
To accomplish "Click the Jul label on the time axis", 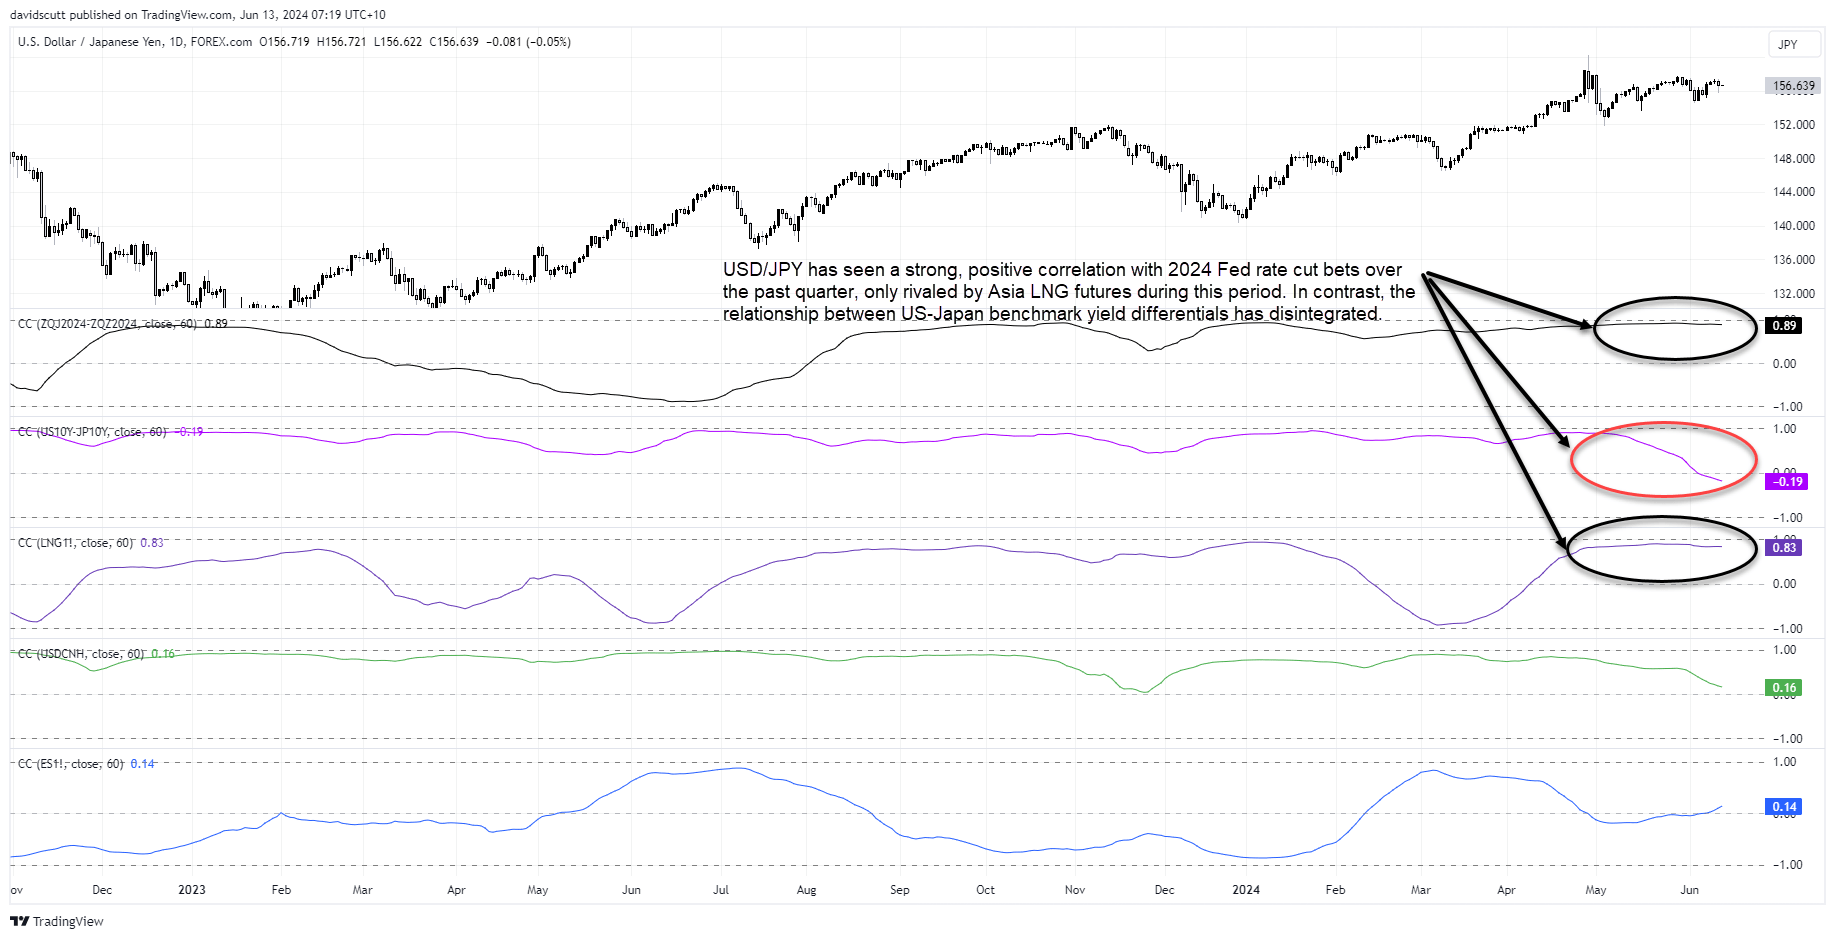I will 721,890.
